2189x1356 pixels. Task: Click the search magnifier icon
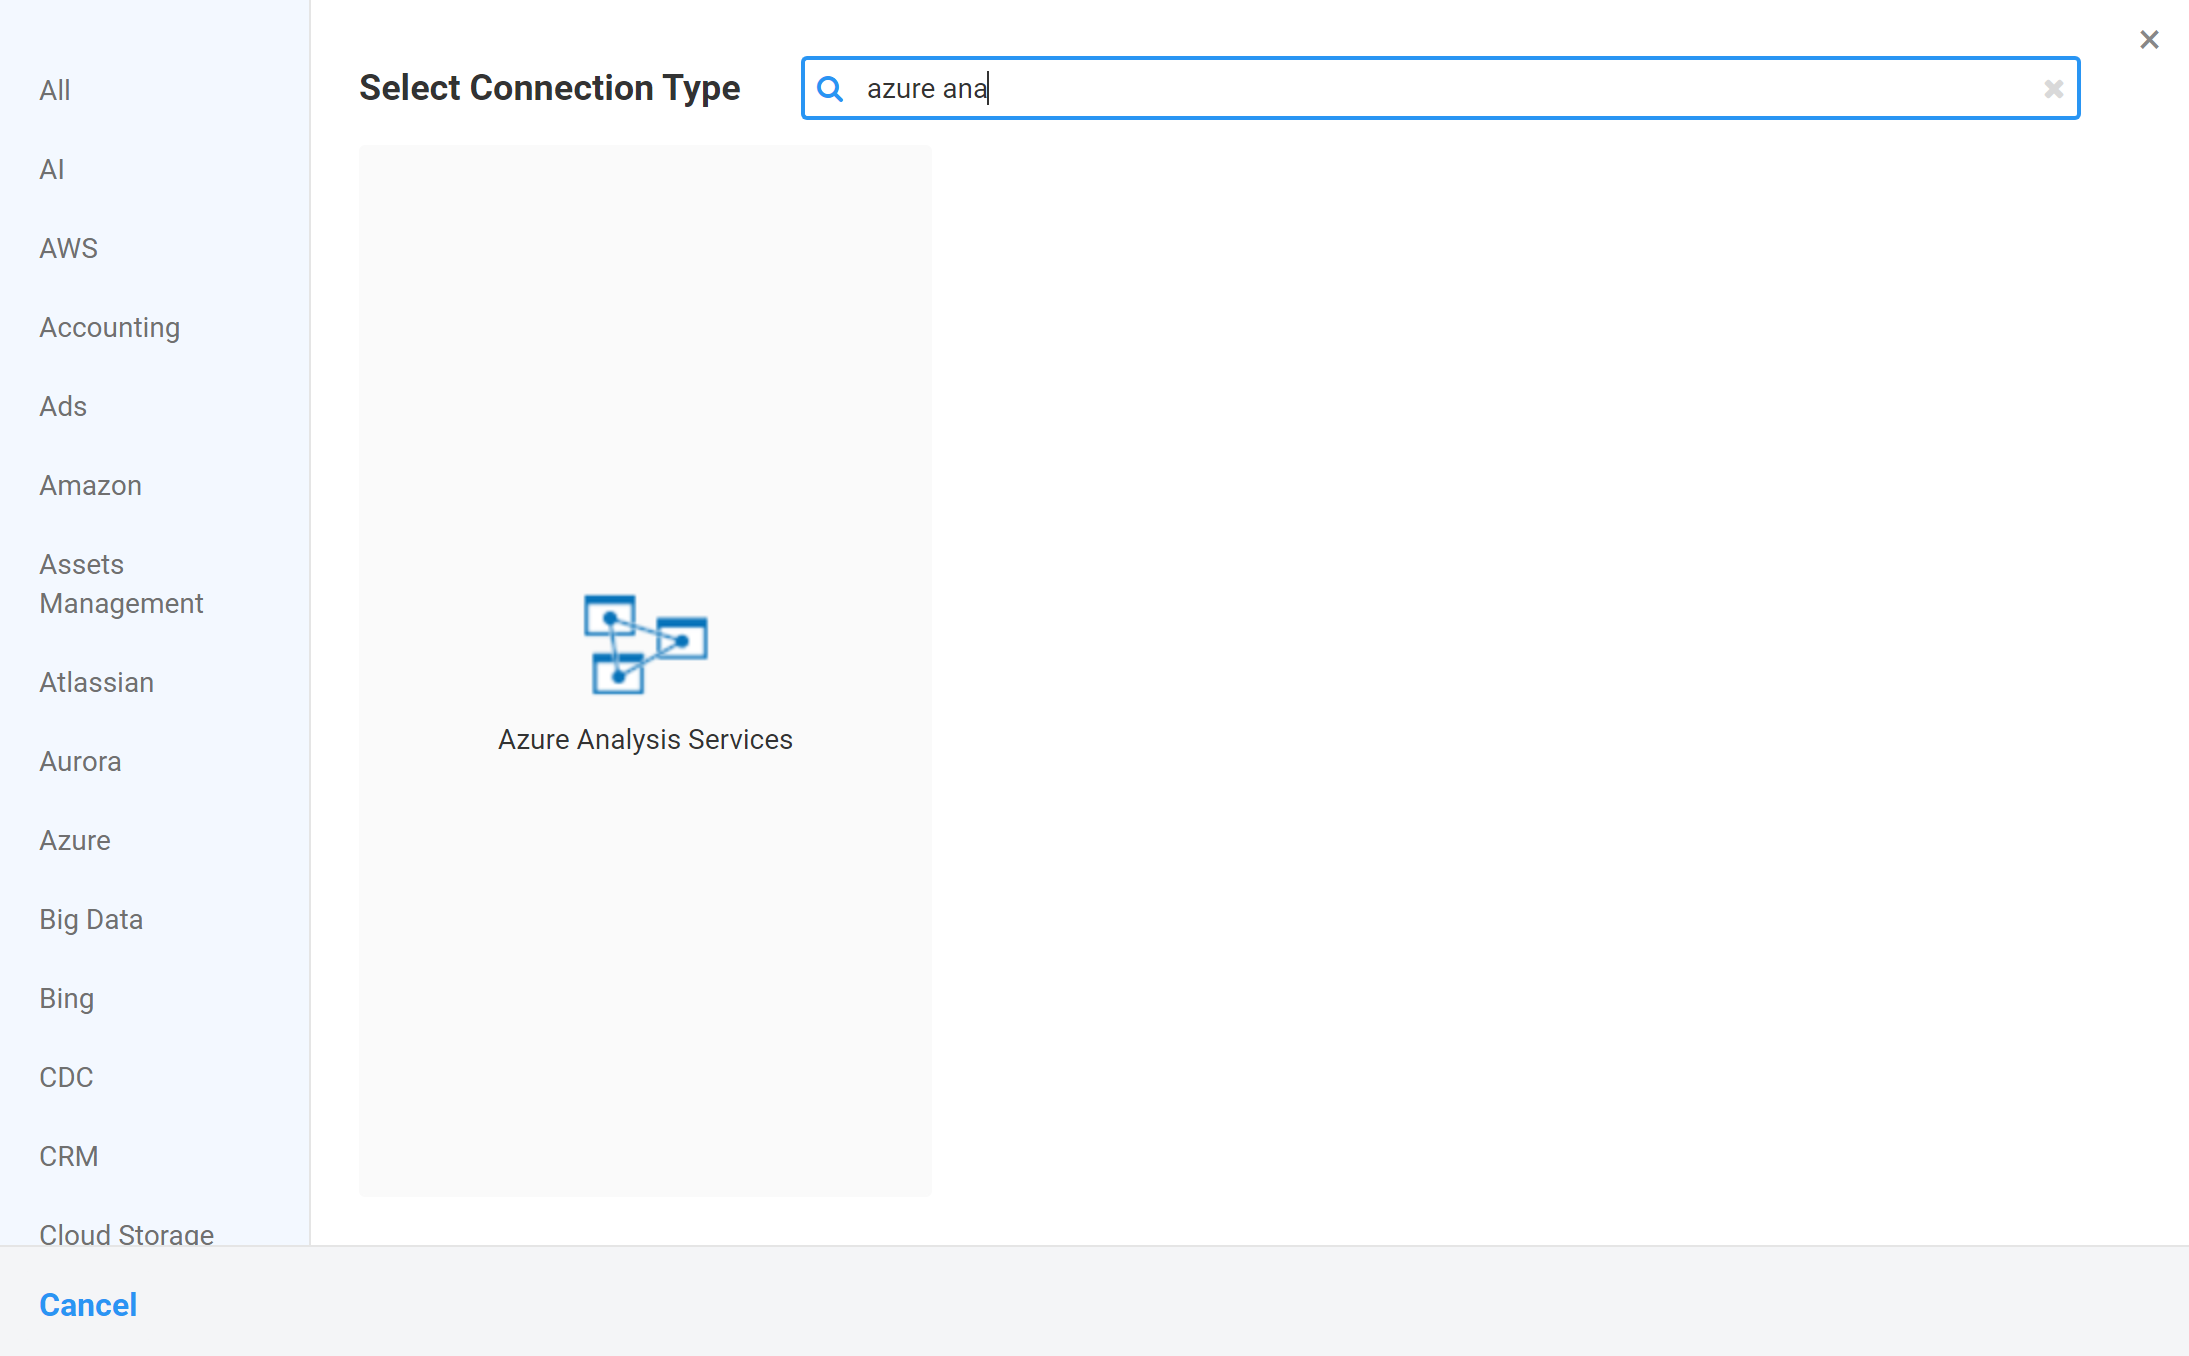[x=830, y=89]
